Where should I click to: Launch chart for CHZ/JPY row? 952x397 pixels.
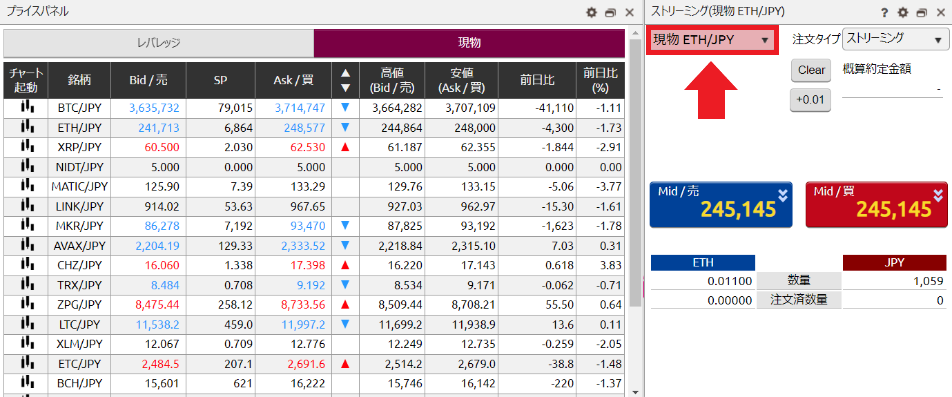click(x=26, y=265)
